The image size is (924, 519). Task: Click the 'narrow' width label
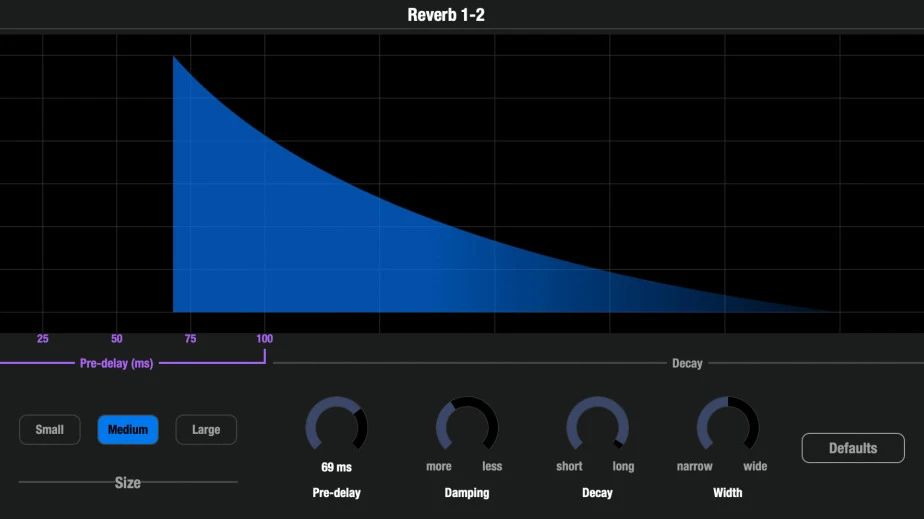[x=695, y=467]
